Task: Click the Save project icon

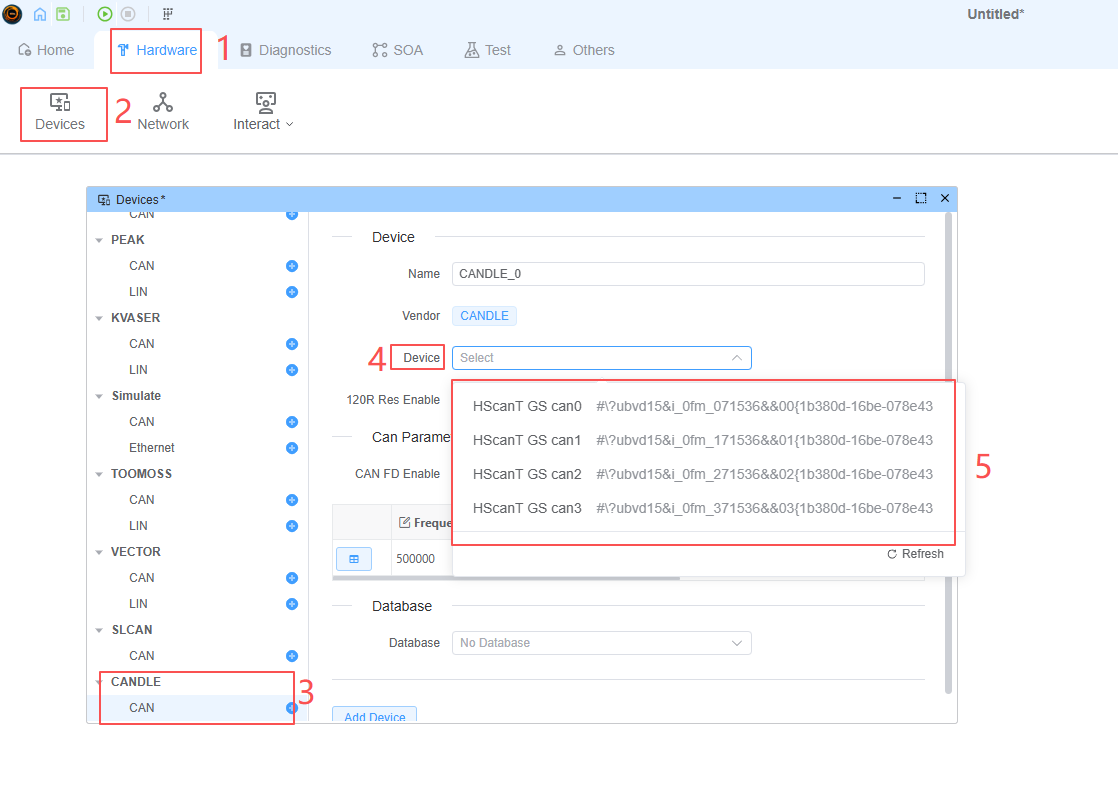Action: click(63, 14)
